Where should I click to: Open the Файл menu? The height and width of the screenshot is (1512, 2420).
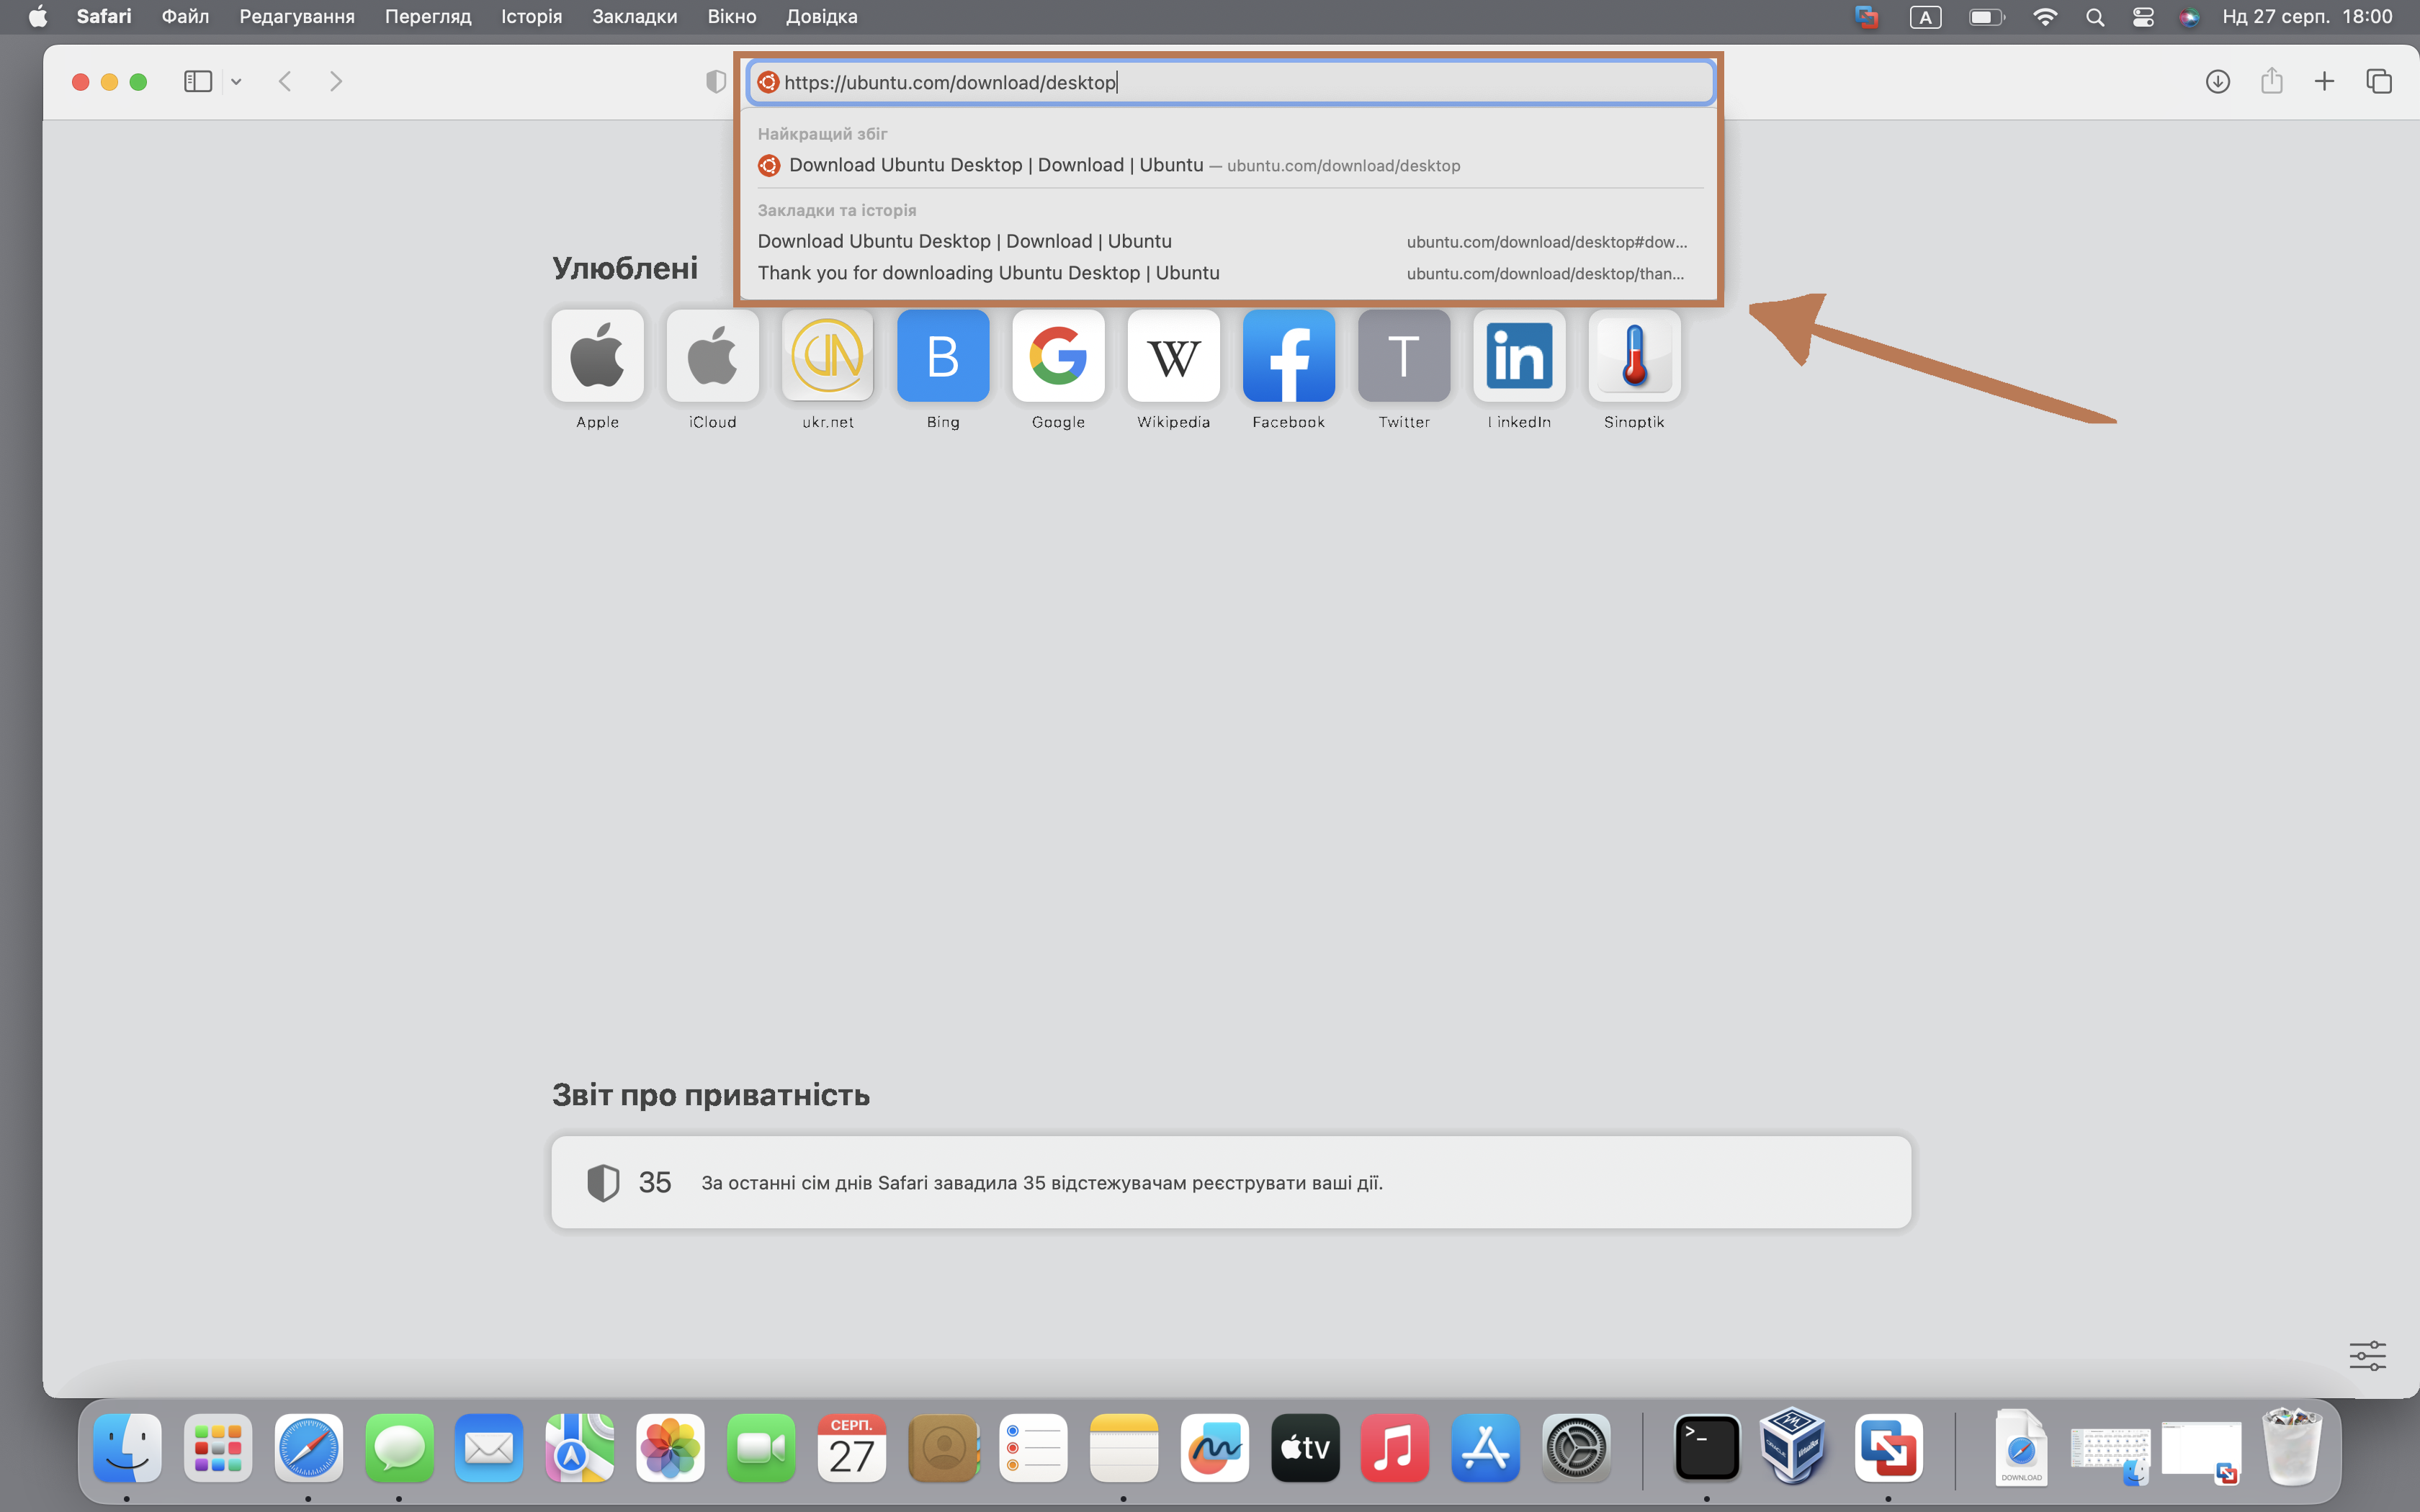coord(185,16)
